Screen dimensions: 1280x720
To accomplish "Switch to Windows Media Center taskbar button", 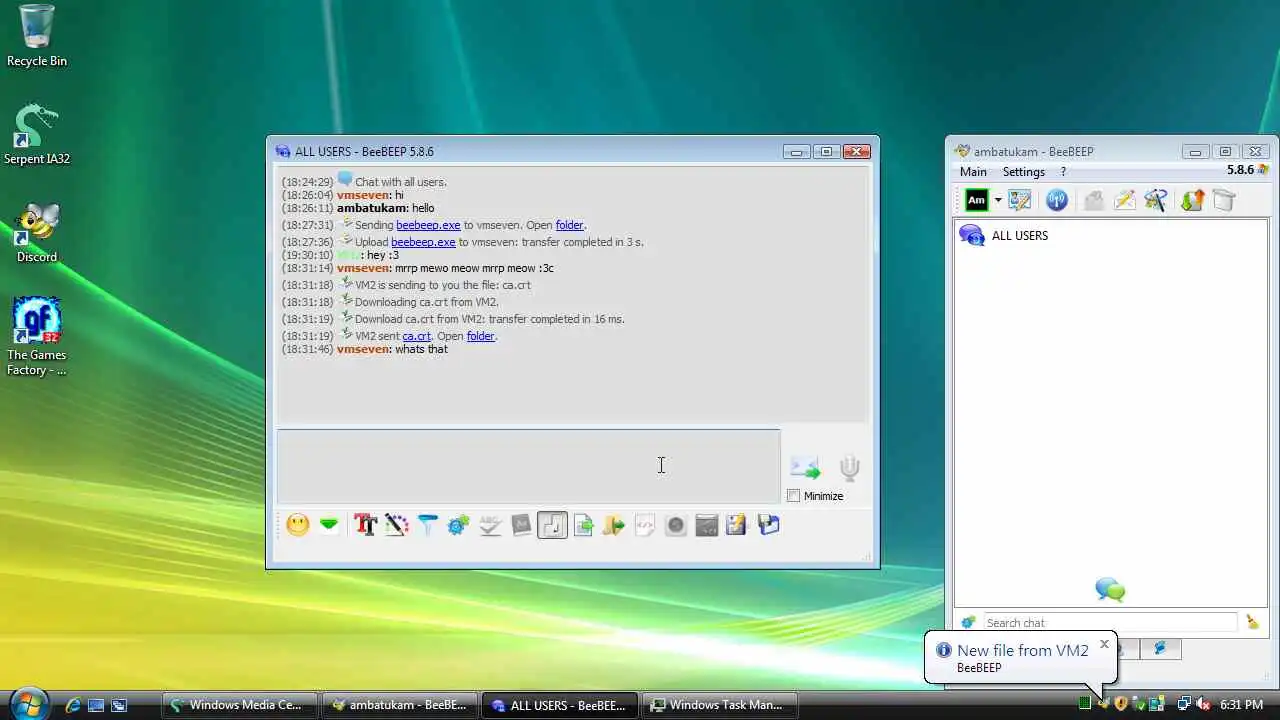I will coord(240,705).
